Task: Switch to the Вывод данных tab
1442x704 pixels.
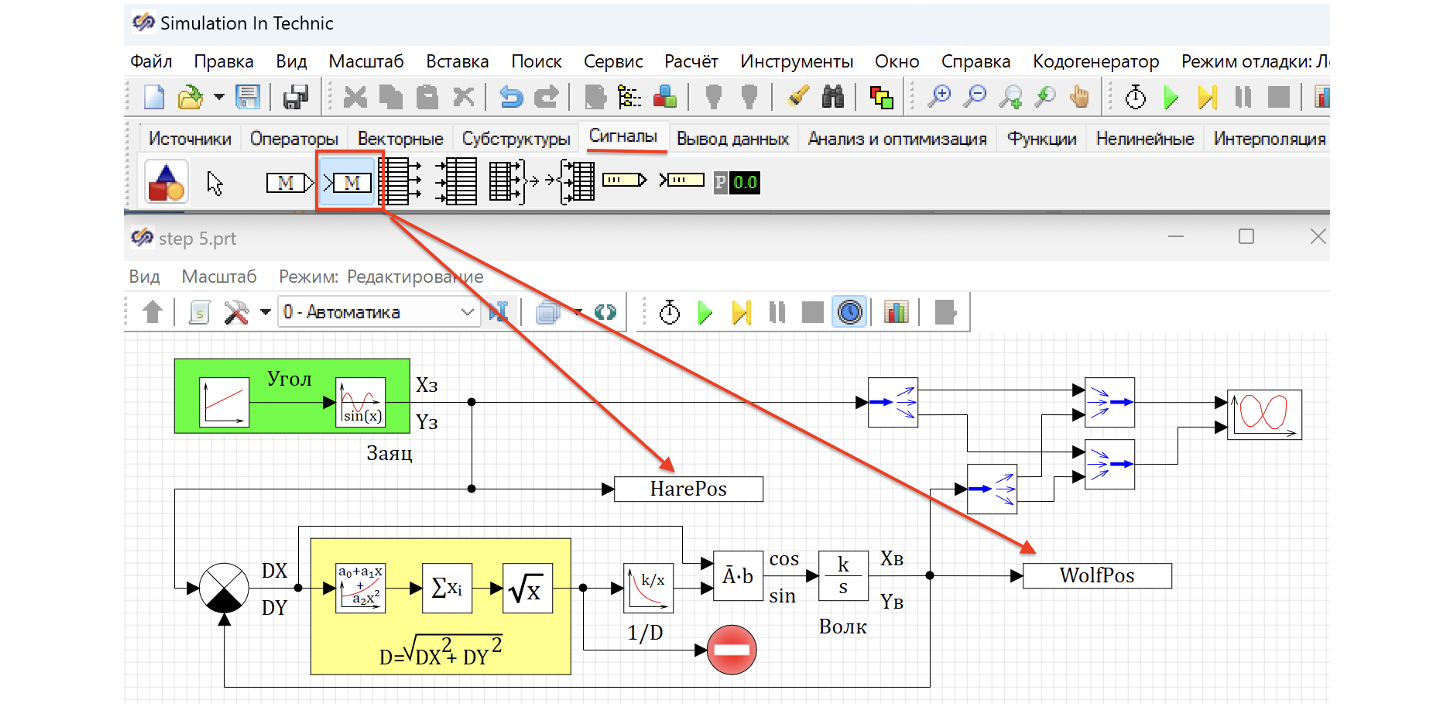Action: click(733, 139)
